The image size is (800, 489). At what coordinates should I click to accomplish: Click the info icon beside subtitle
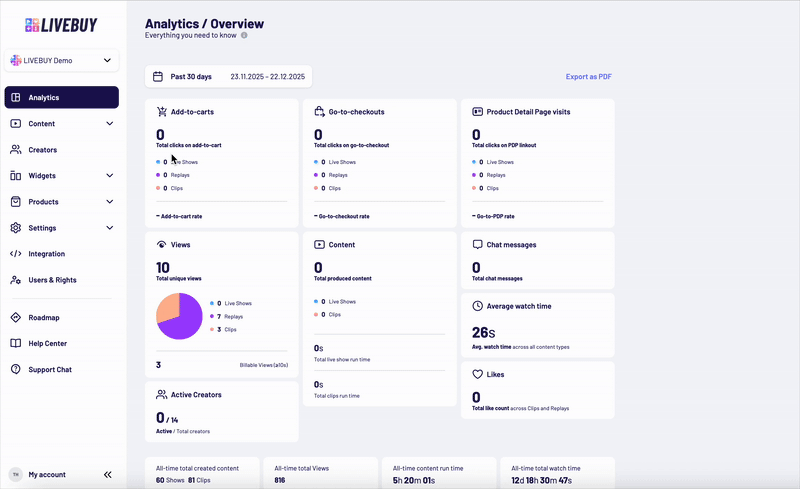pos(244,35)
